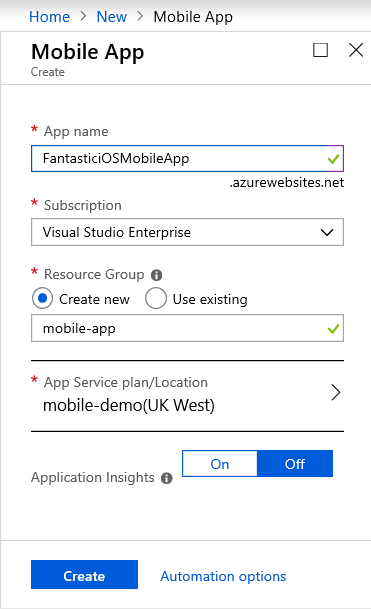Close the Mobile App blade

[356, 50]
